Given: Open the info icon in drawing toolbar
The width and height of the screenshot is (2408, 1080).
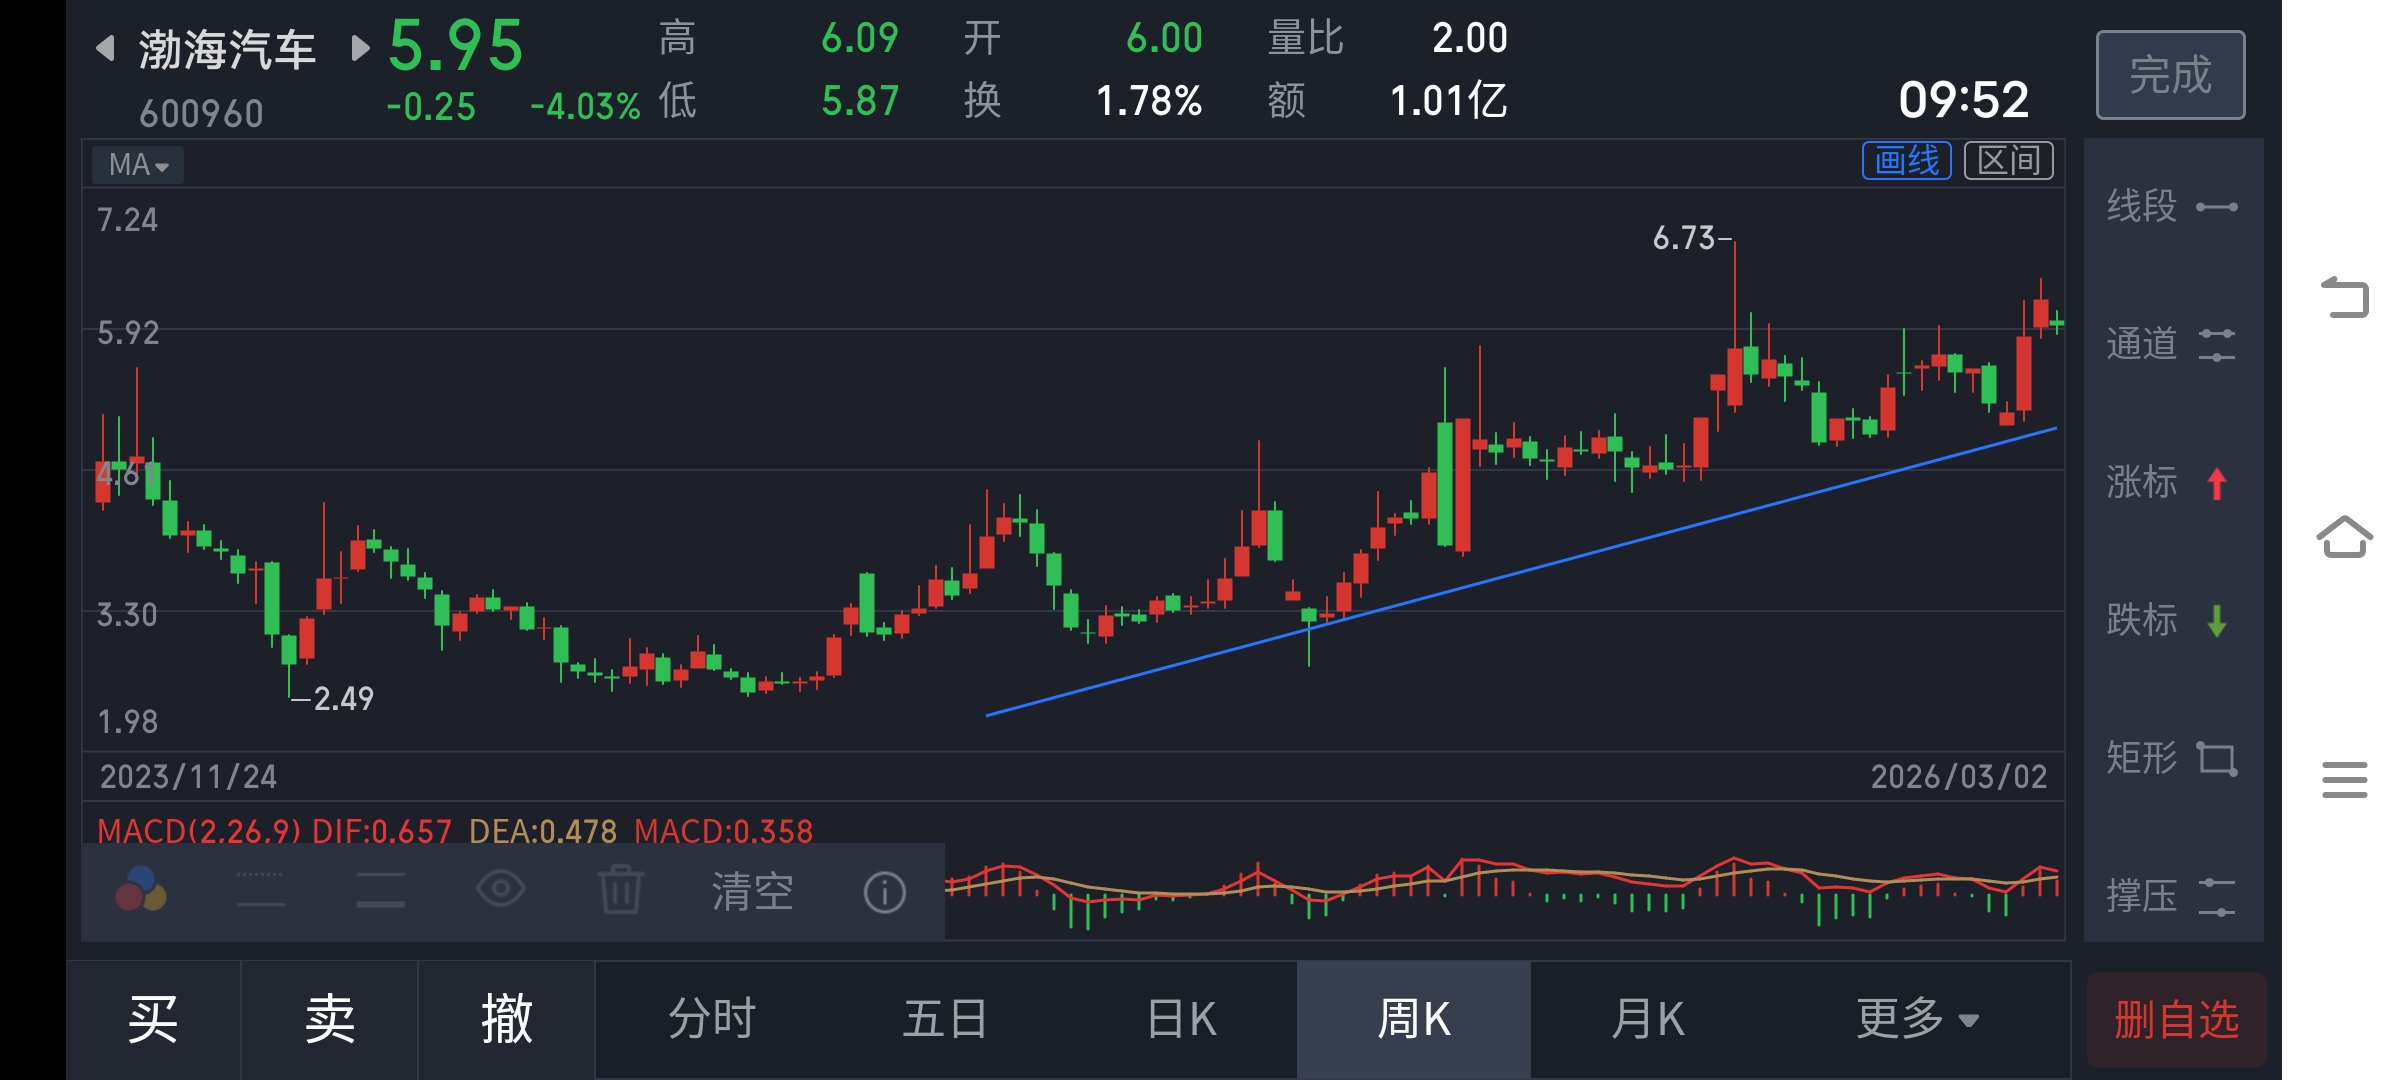Looking at the screenshot, I should (884, 892).
